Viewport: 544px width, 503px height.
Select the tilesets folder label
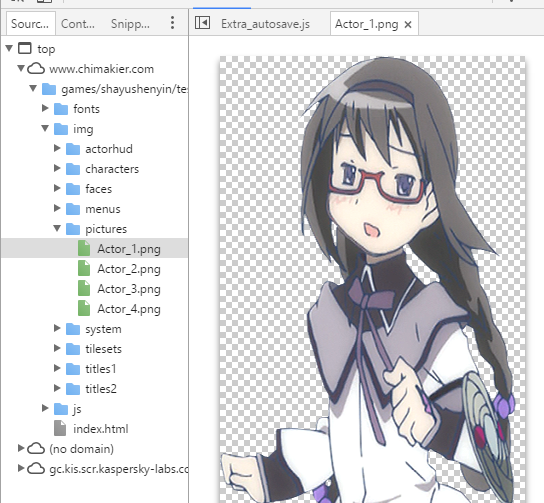point(103,349)
